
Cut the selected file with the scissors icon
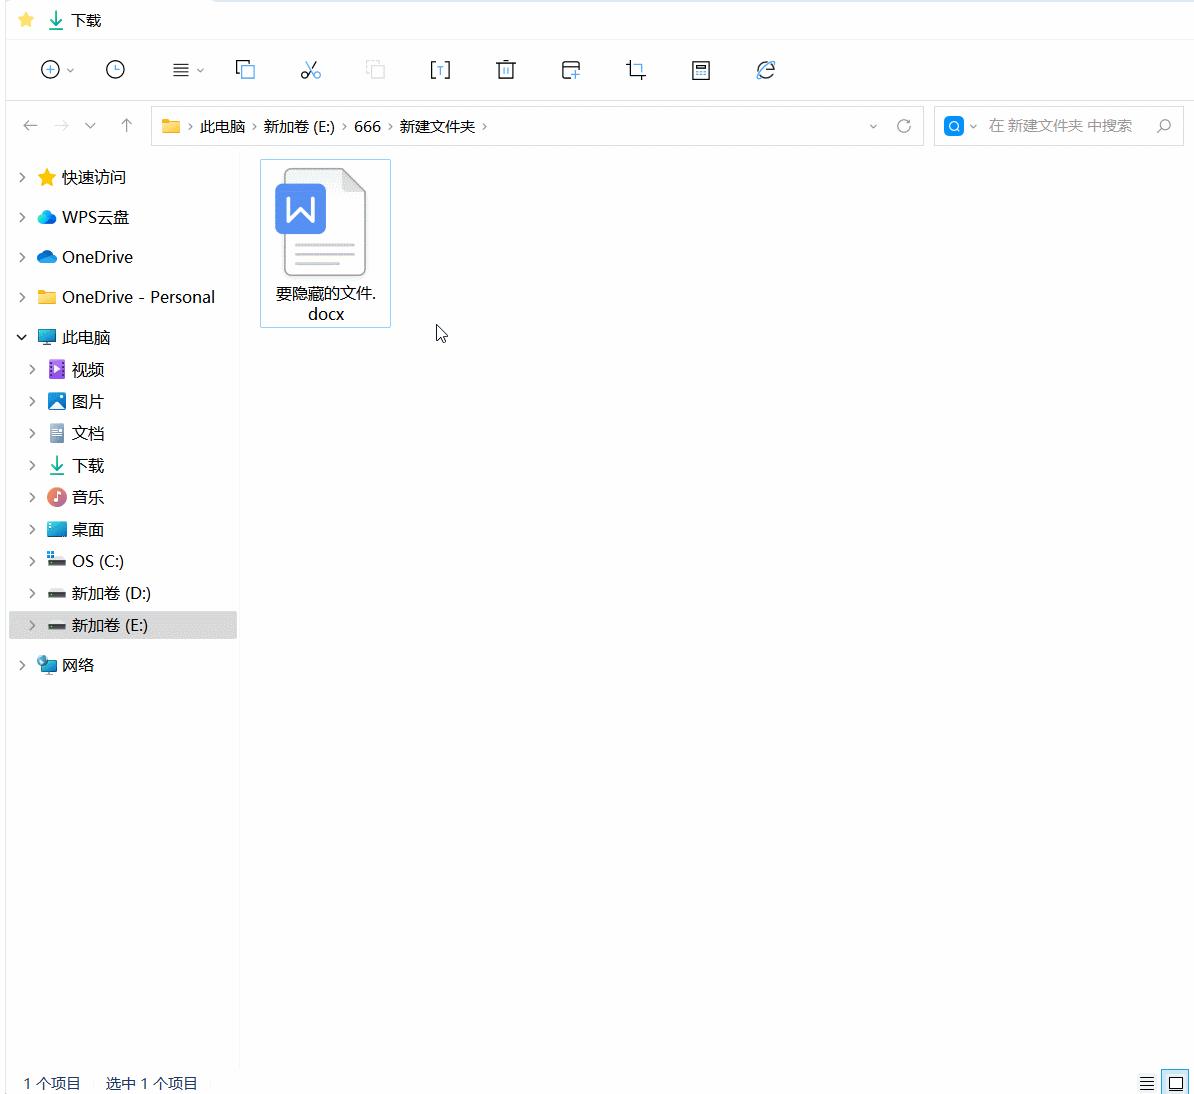(x=310, y=70)
